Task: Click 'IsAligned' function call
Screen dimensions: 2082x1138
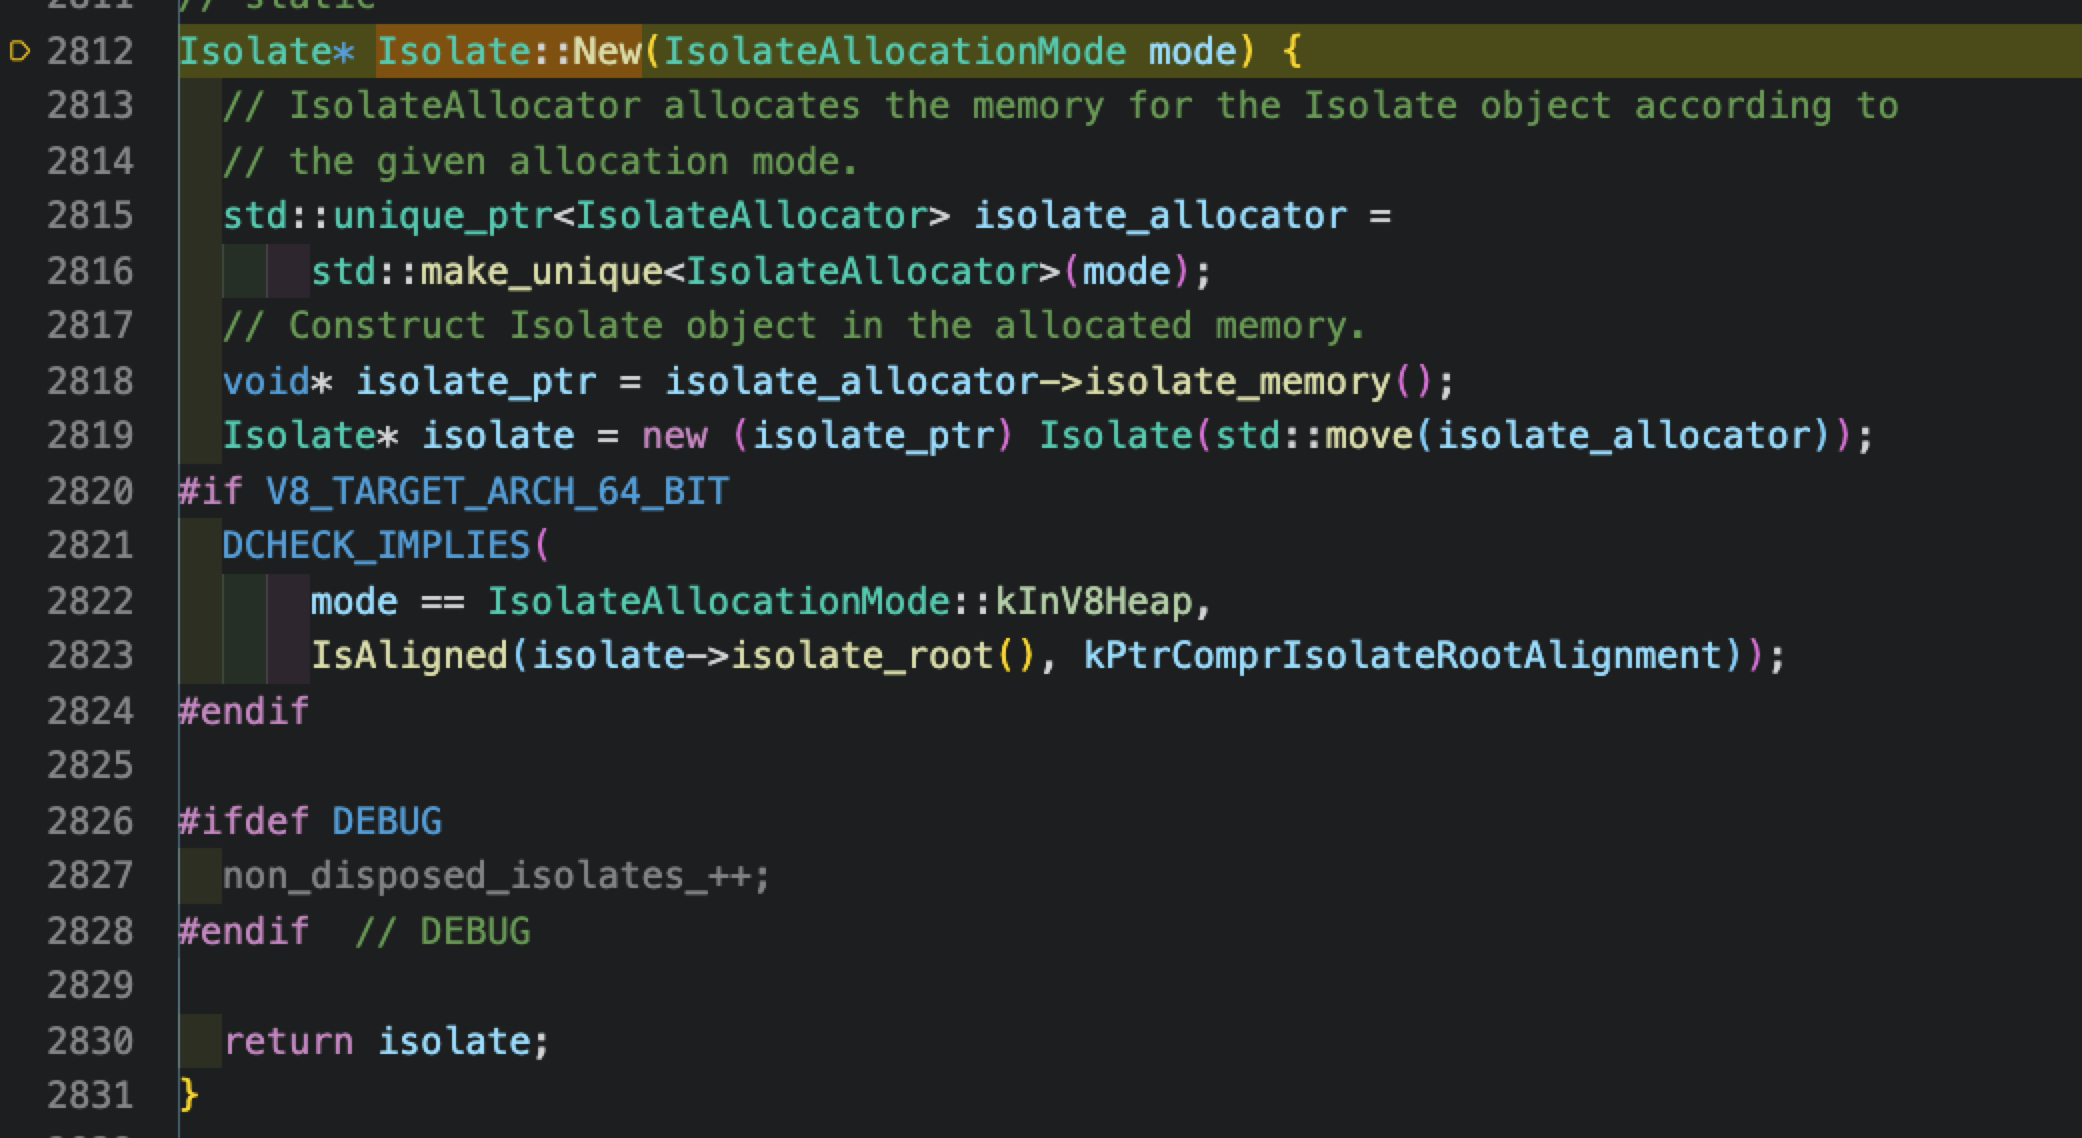Action: coord(410,656)
